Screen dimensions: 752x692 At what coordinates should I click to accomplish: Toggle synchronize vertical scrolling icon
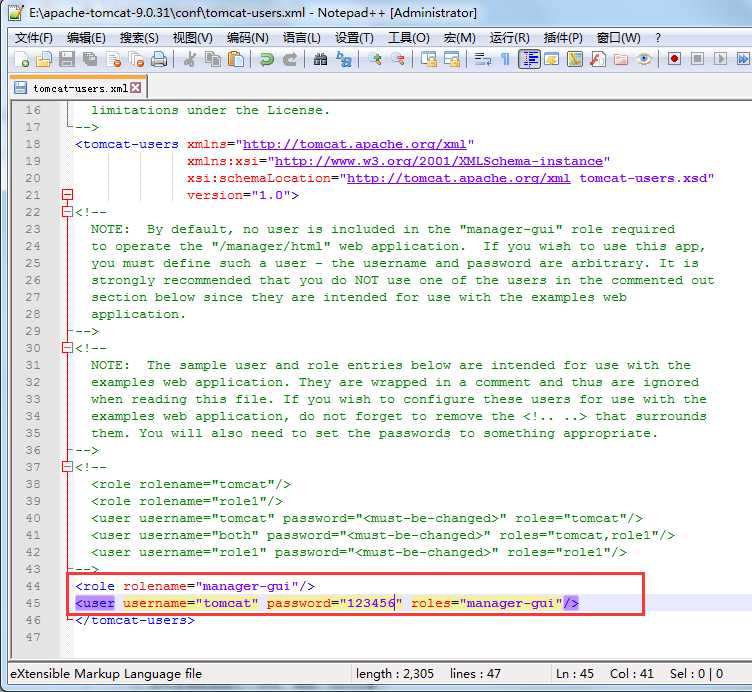pos(429,59)
